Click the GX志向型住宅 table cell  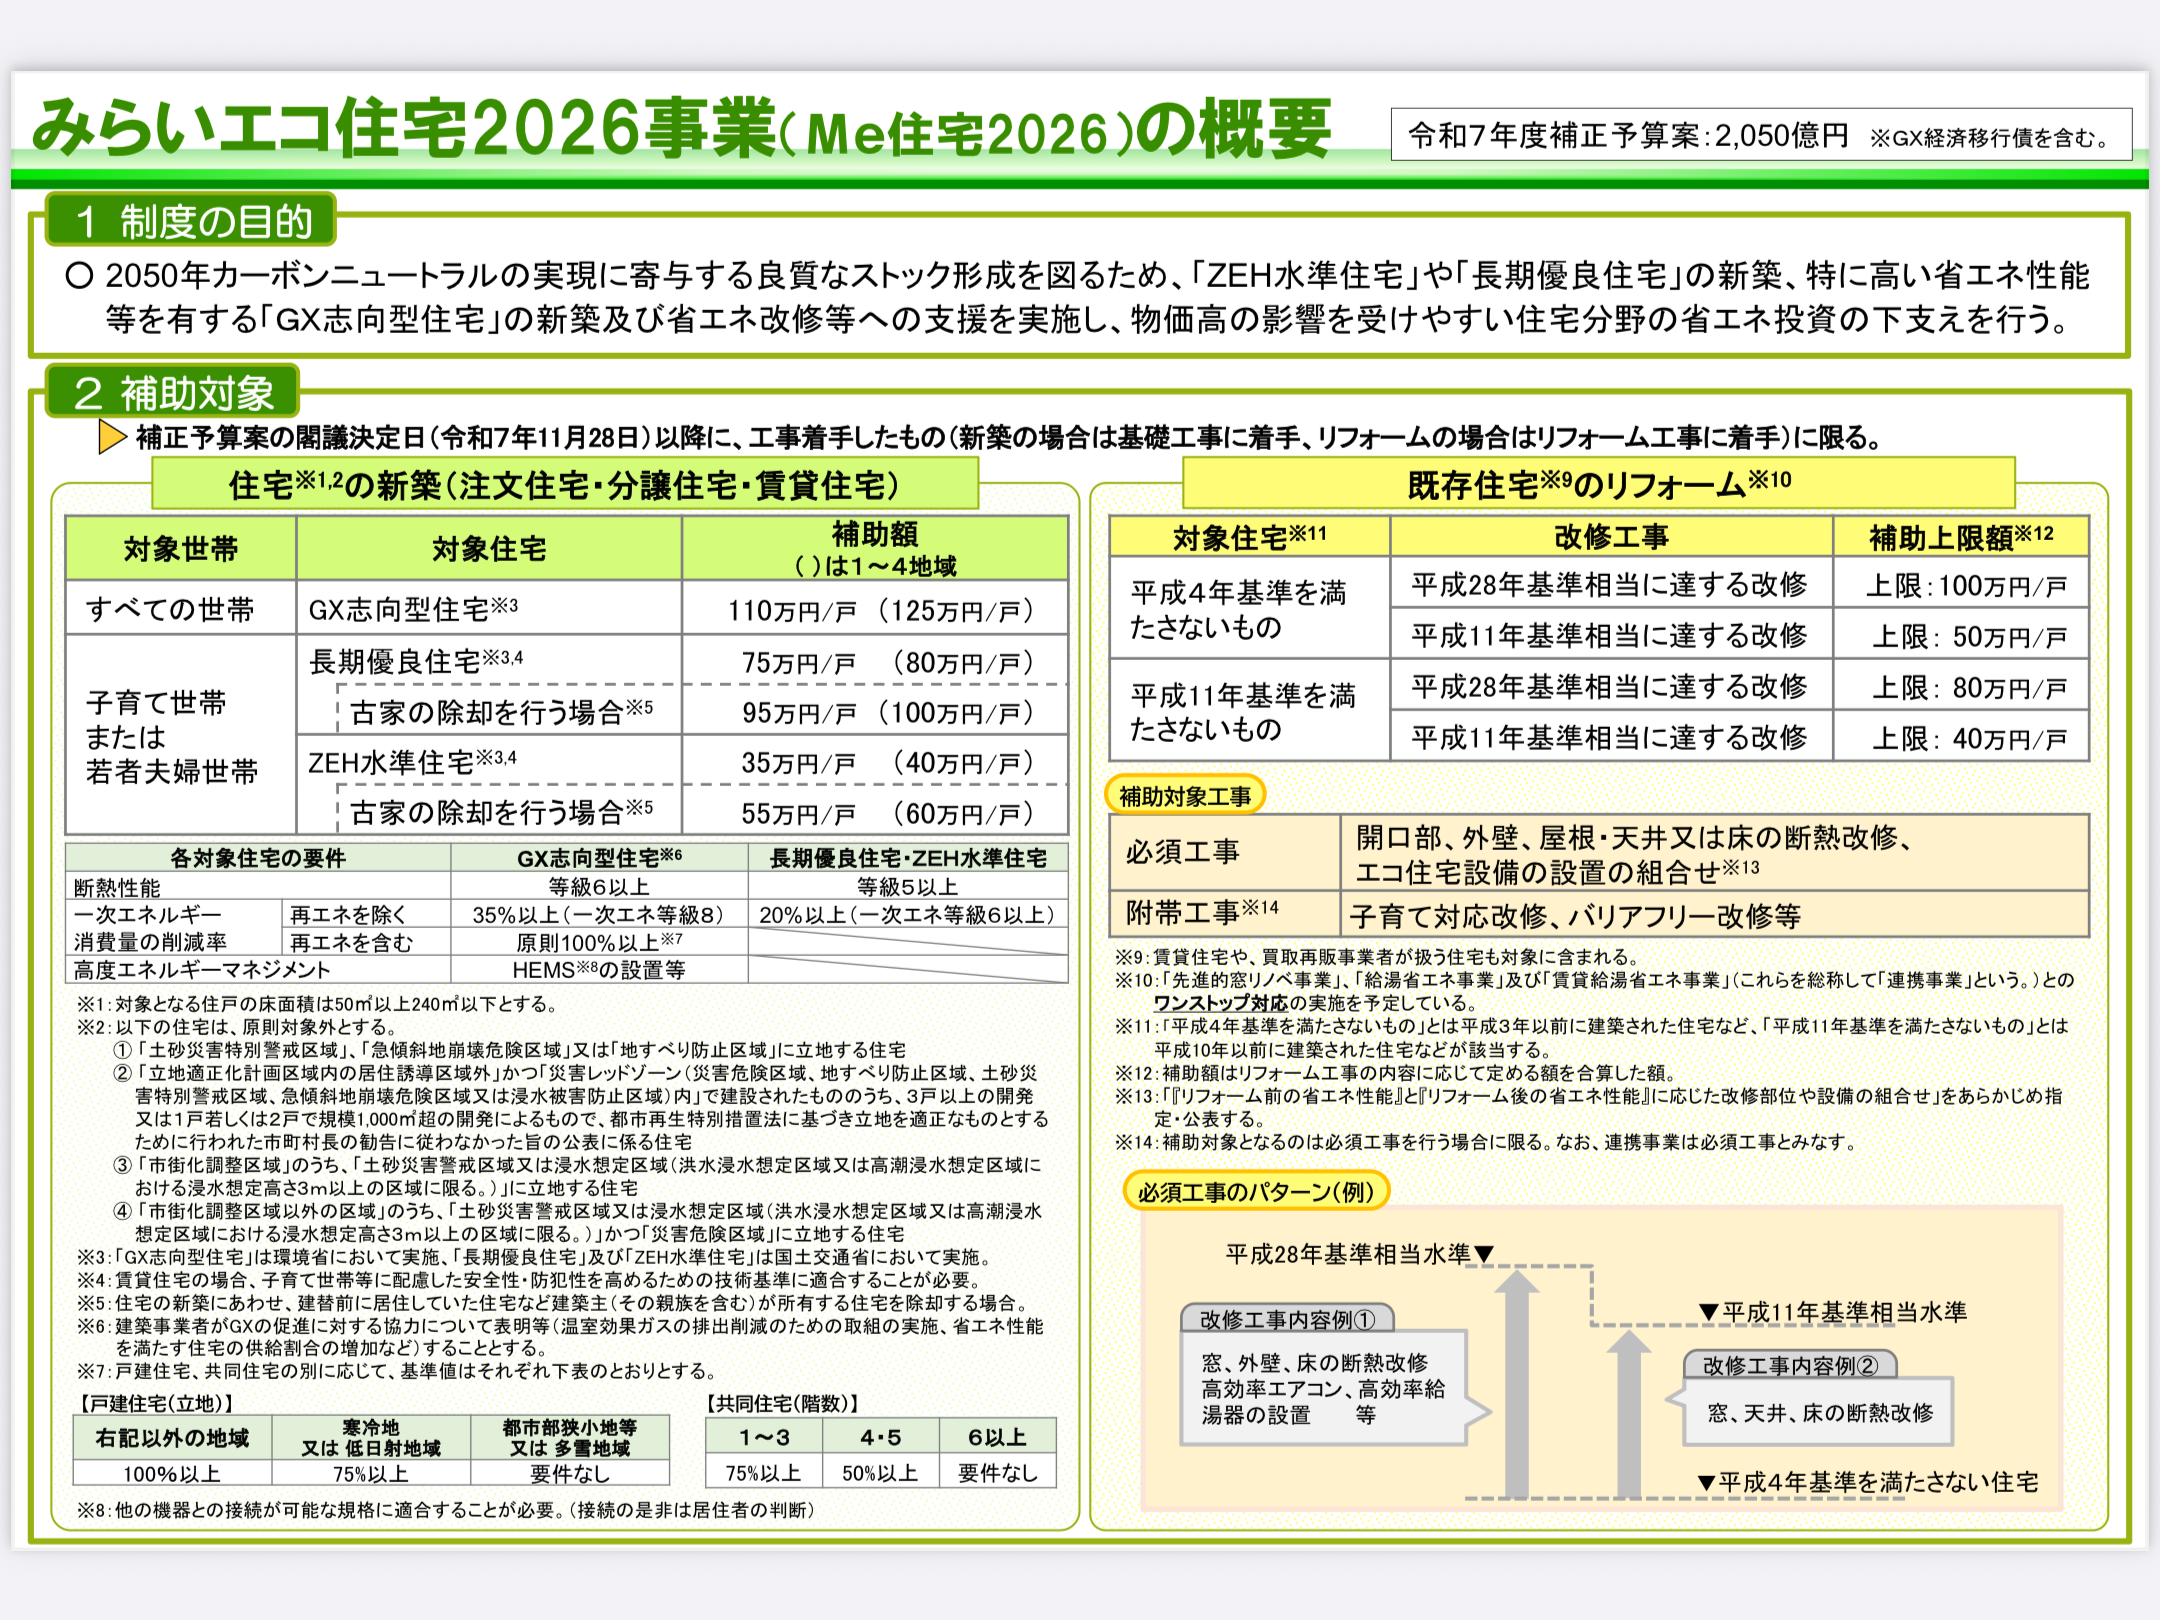(488, 609)
